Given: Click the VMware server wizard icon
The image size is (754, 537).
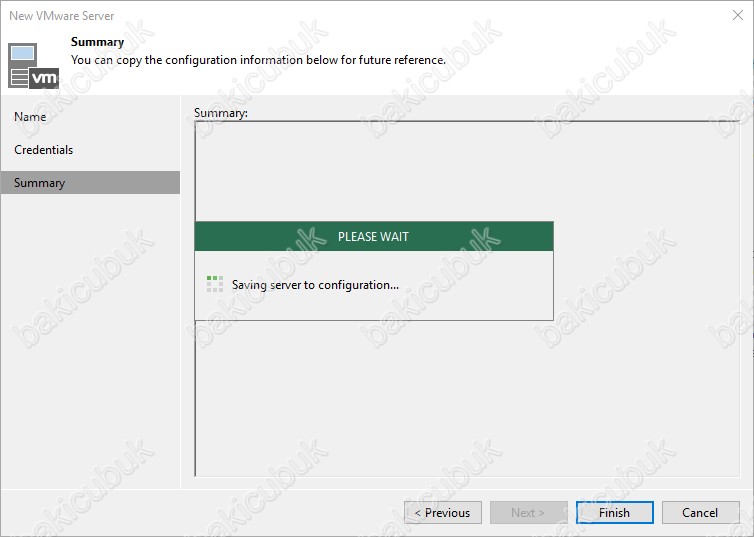Looking at the screenshot, I should point(33,66).
